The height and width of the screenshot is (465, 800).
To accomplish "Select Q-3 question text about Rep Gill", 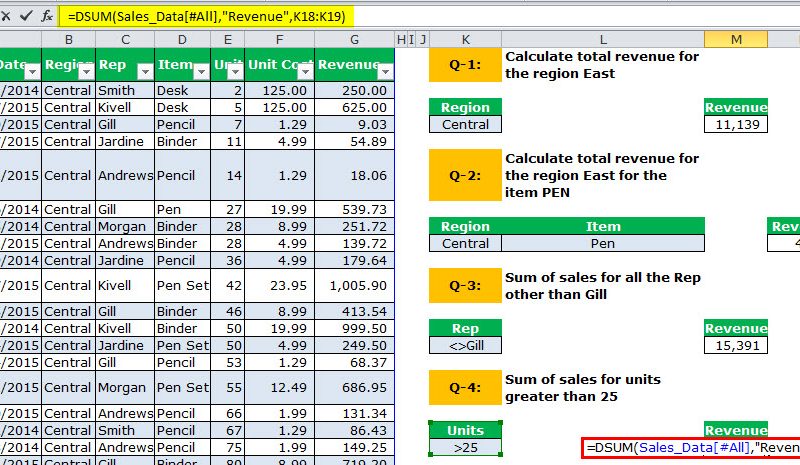I will [x=603, y=286].
